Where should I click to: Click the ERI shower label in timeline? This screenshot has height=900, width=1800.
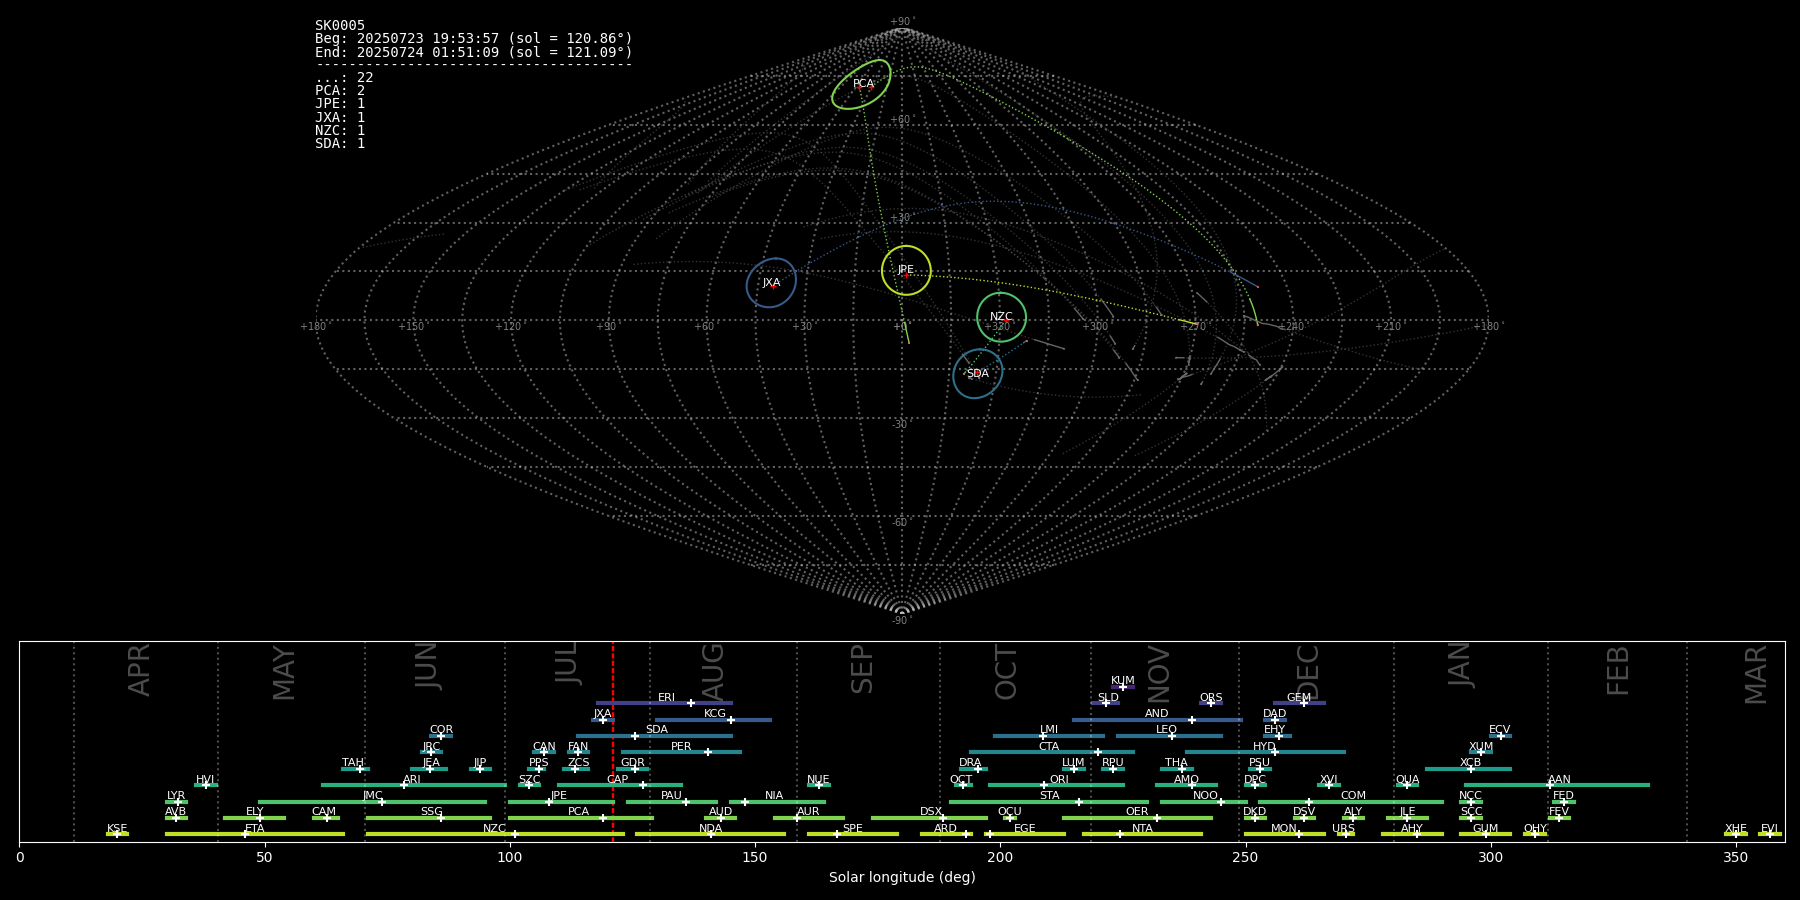point(667,698)
